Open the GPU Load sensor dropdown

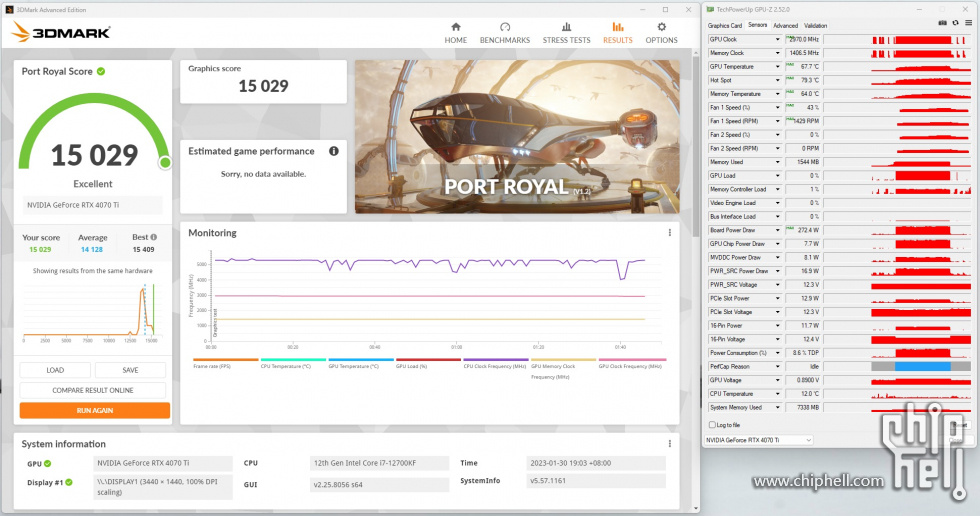tap(778, 176)
